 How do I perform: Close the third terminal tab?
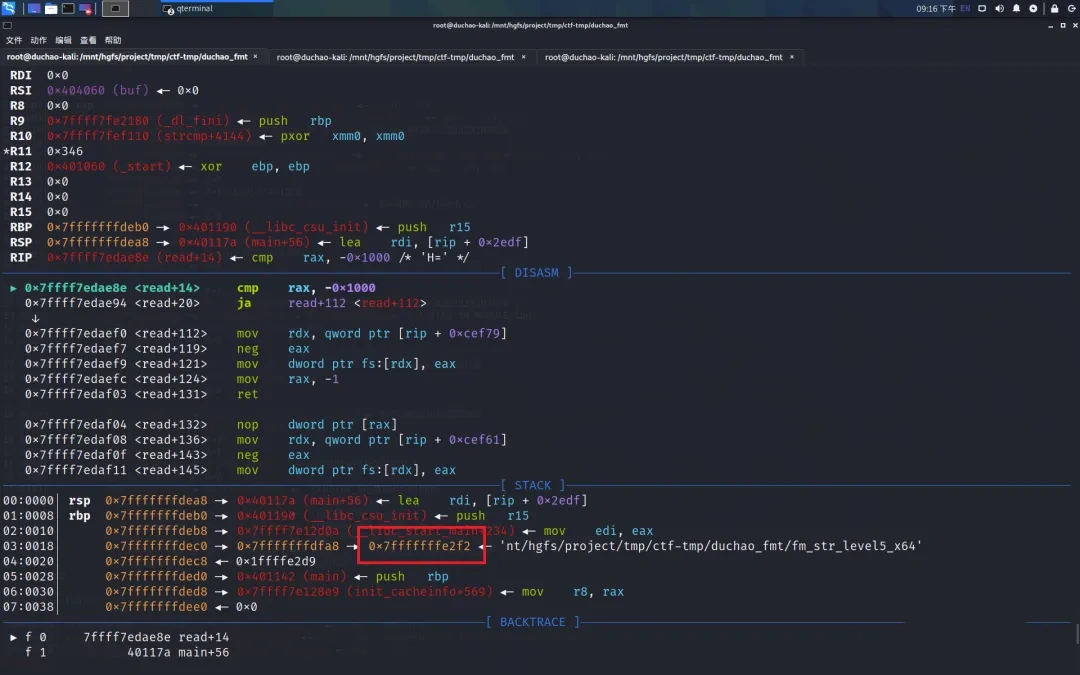(792, 56)
